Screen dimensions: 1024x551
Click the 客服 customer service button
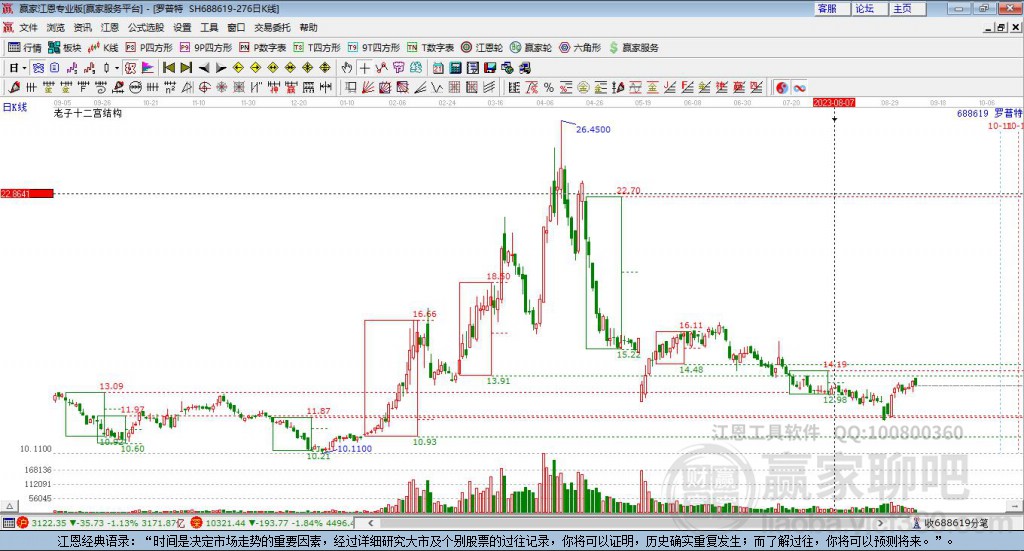(x=832, y=8)
